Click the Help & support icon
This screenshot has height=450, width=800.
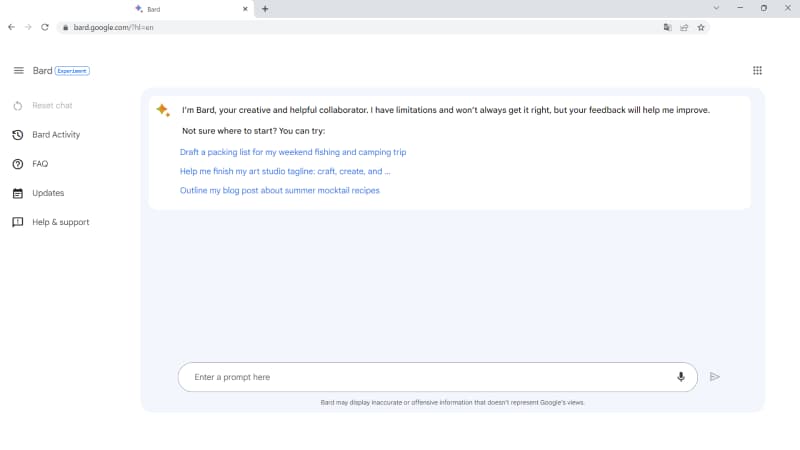(18, 222)
